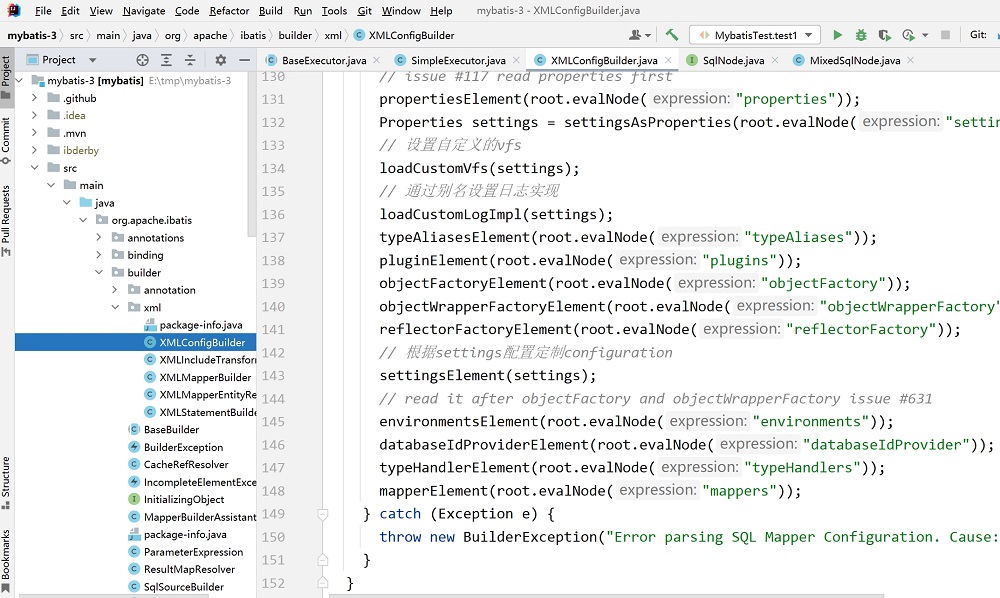Screen dimensions: 1000x598
Task: Open the user account icon in toolbar
Action: point(635,35)
